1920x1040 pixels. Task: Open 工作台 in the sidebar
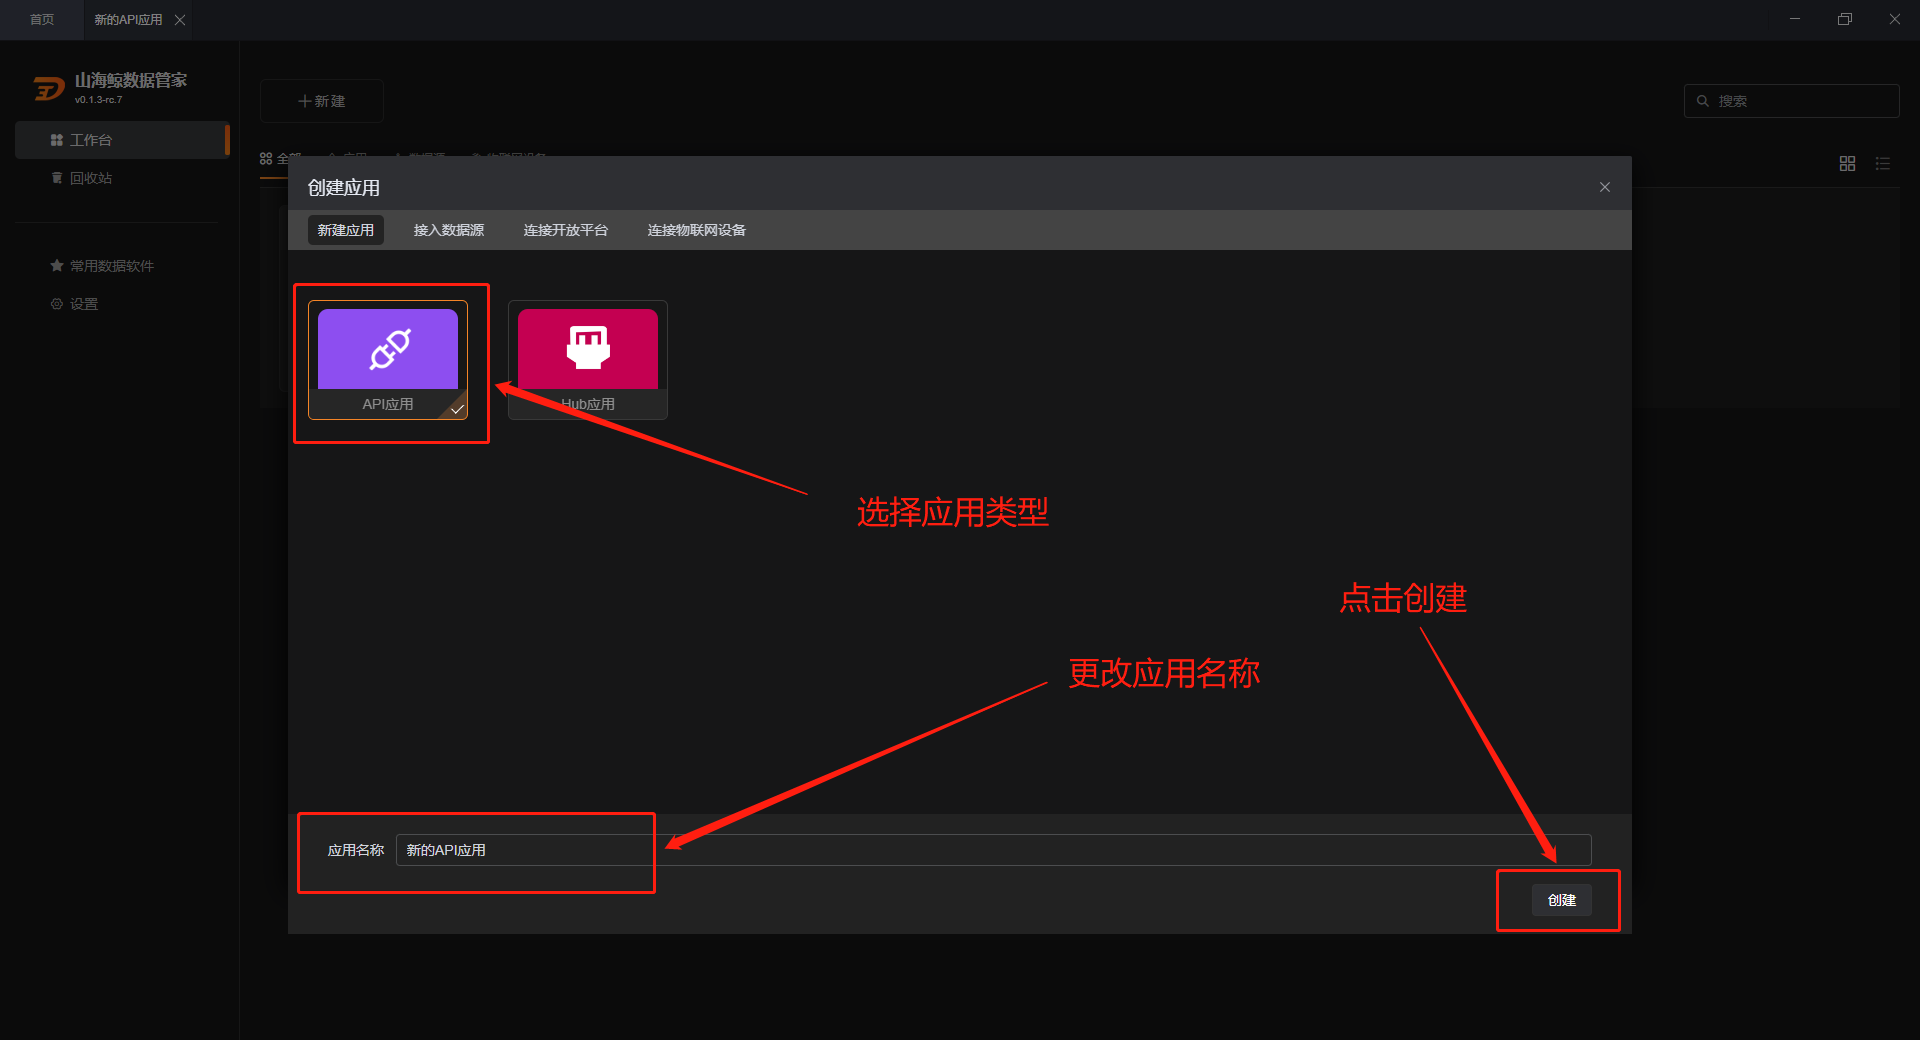coord(122,140)
